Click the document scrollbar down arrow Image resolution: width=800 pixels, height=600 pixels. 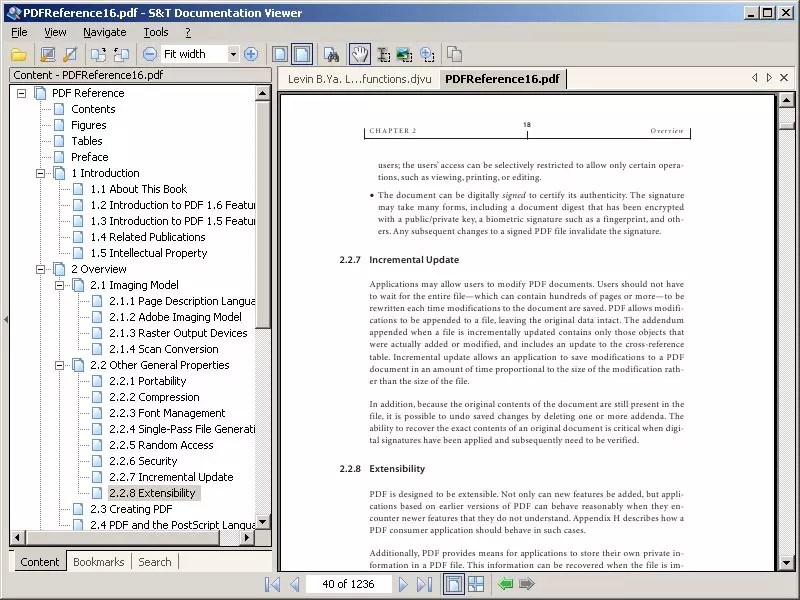pyautogui.click(x=787, y=563)
